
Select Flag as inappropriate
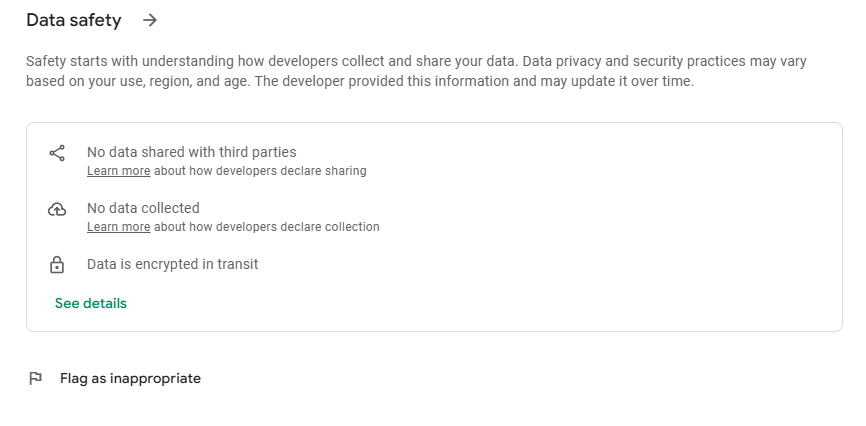(130, 378)
